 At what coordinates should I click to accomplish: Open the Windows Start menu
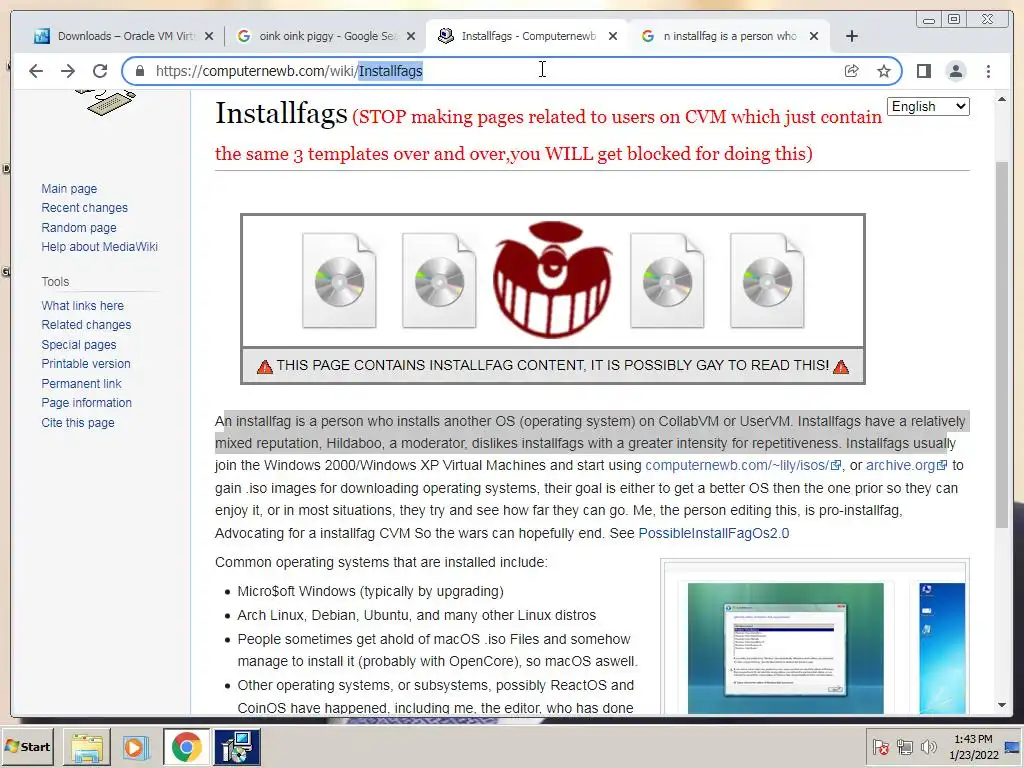27,746
